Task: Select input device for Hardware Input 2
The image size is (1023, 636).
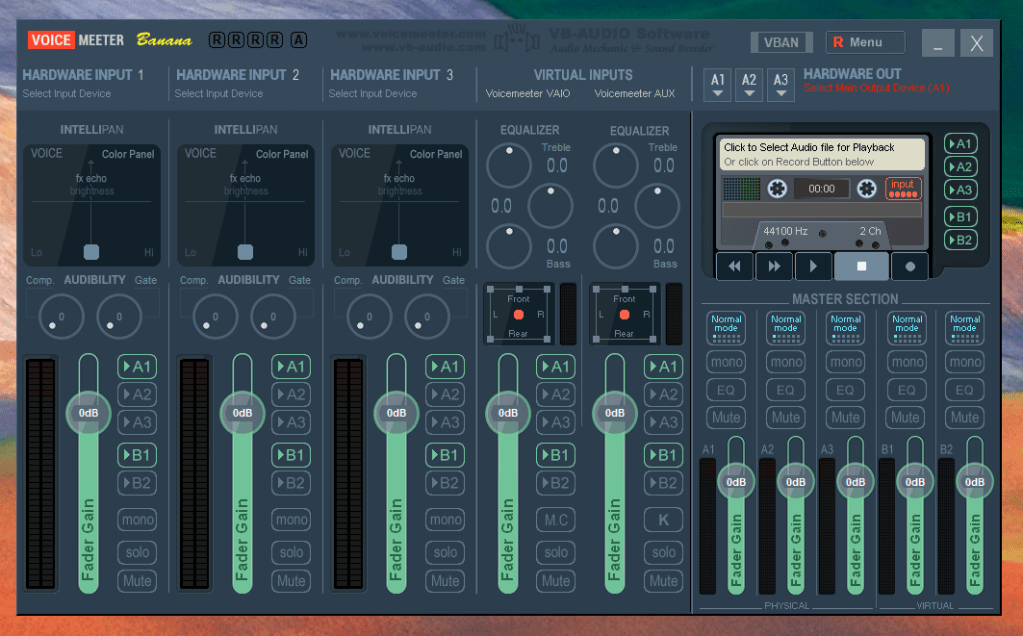Action: pos(219,93)
